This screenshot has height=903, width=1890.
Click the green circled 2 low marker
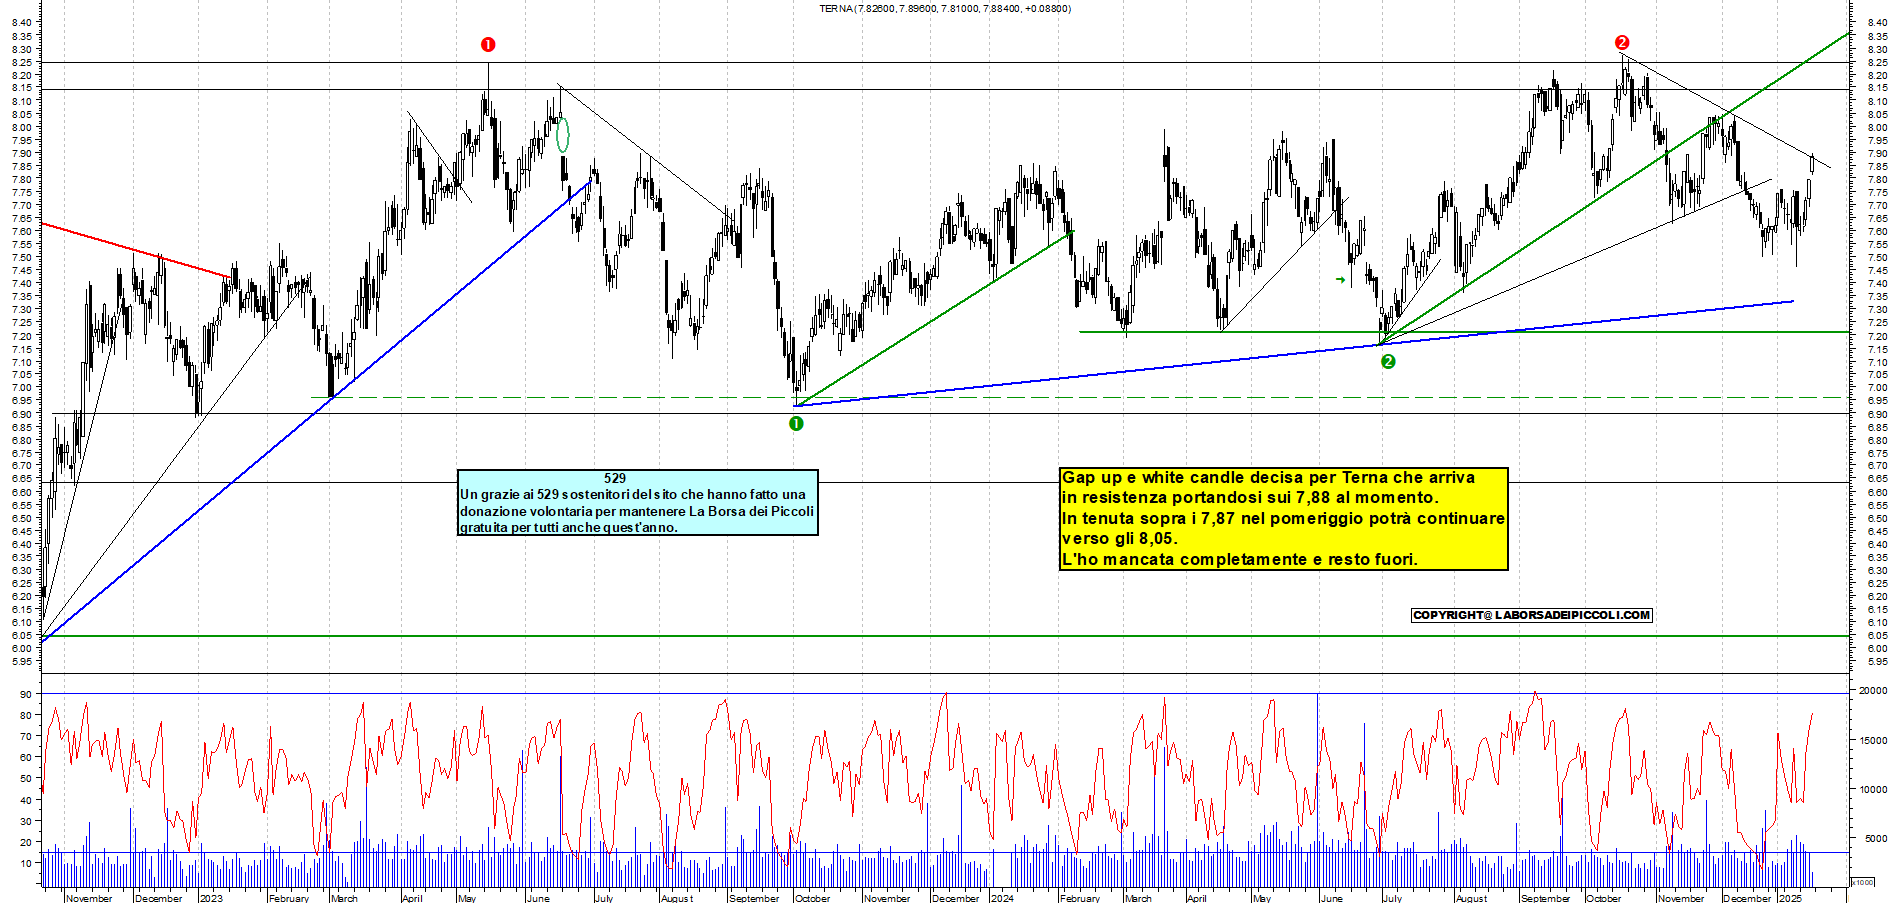click(1388, 362)
